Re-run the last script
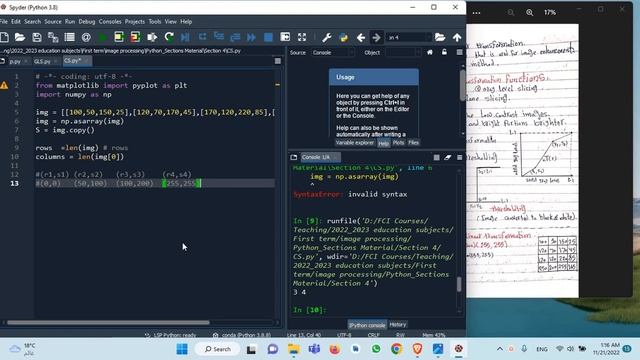The width and height of the screenshot is (640, 360). click(169, 38)
